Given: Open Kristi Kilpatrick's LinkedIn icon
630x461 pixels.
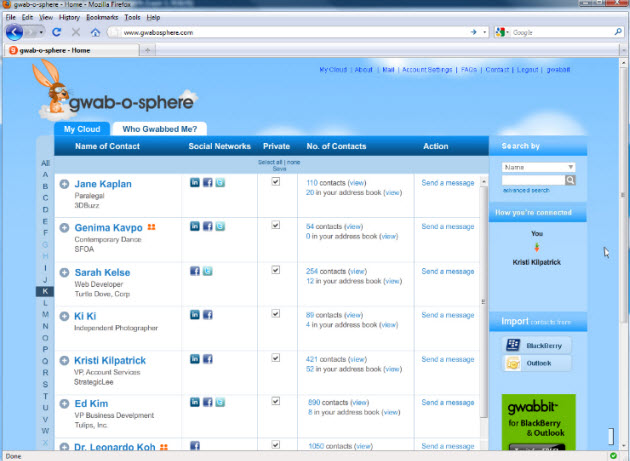Looking at the screenshot, I should 194,359.
